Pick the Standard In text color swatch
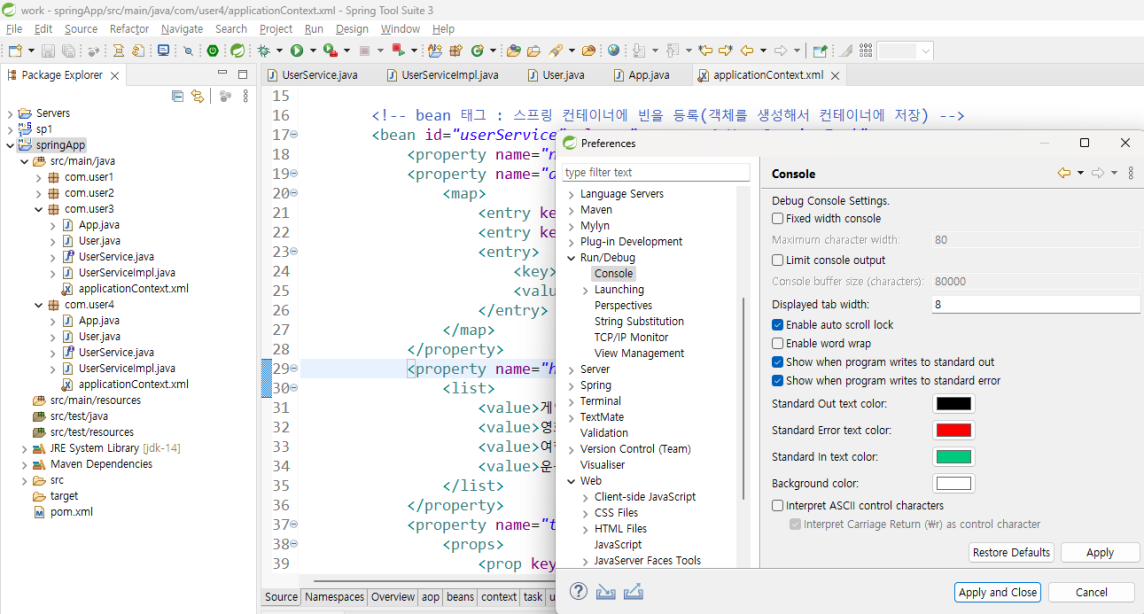The image size is (1144, 614). pyautogui.click(x=954, y=456)
